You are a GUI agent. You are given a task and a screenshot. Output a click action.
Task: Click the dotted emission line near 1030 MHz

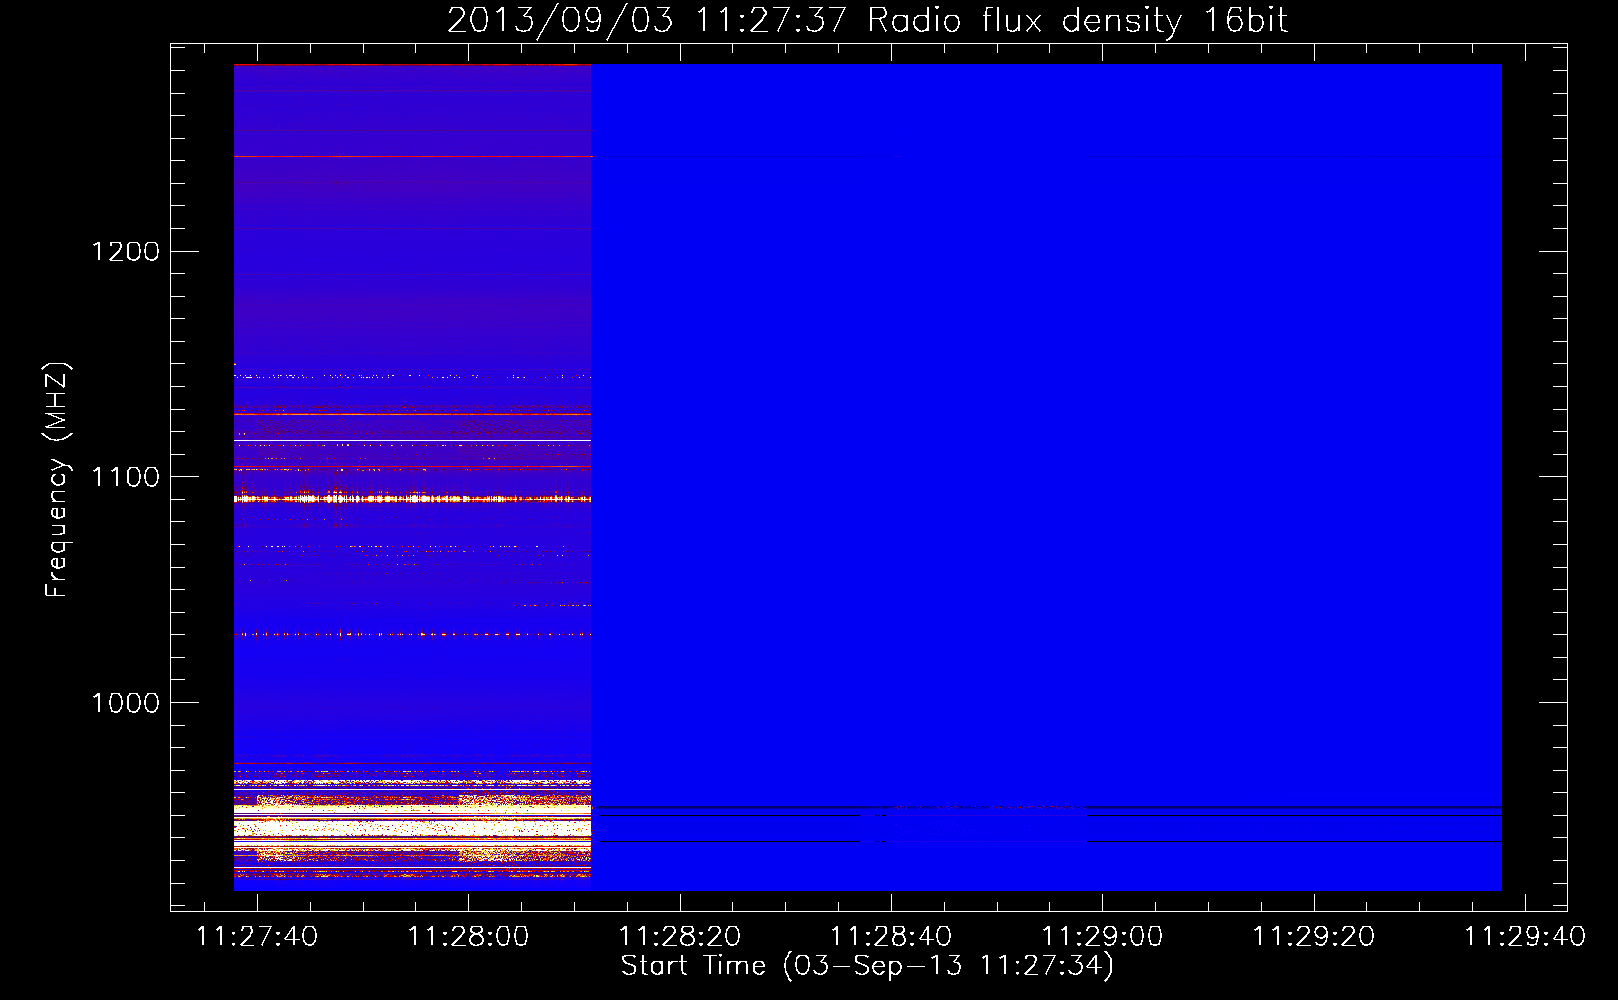[412, 634]
